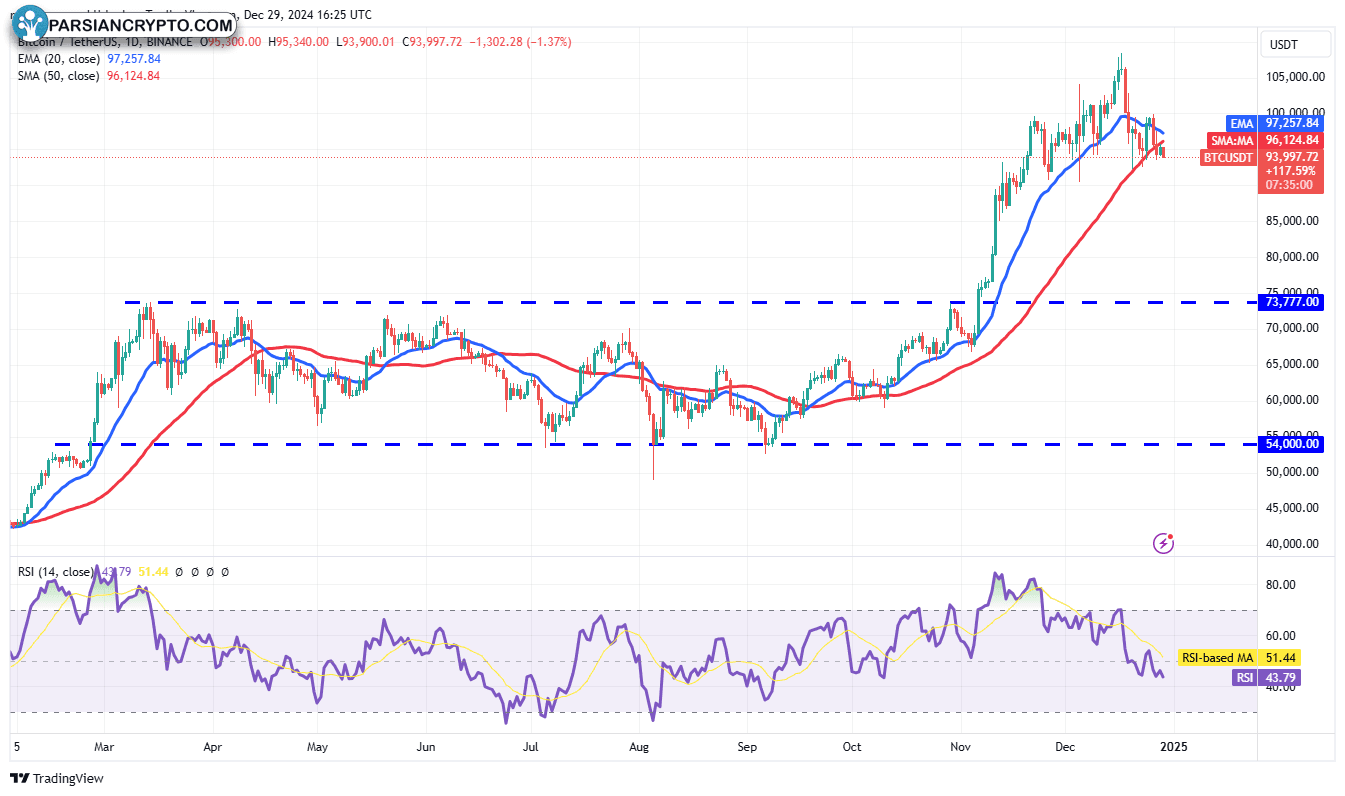Screen dimensions: 1345x796
Task: Click the Jun label on the time axis
Action: pos(426,747)
